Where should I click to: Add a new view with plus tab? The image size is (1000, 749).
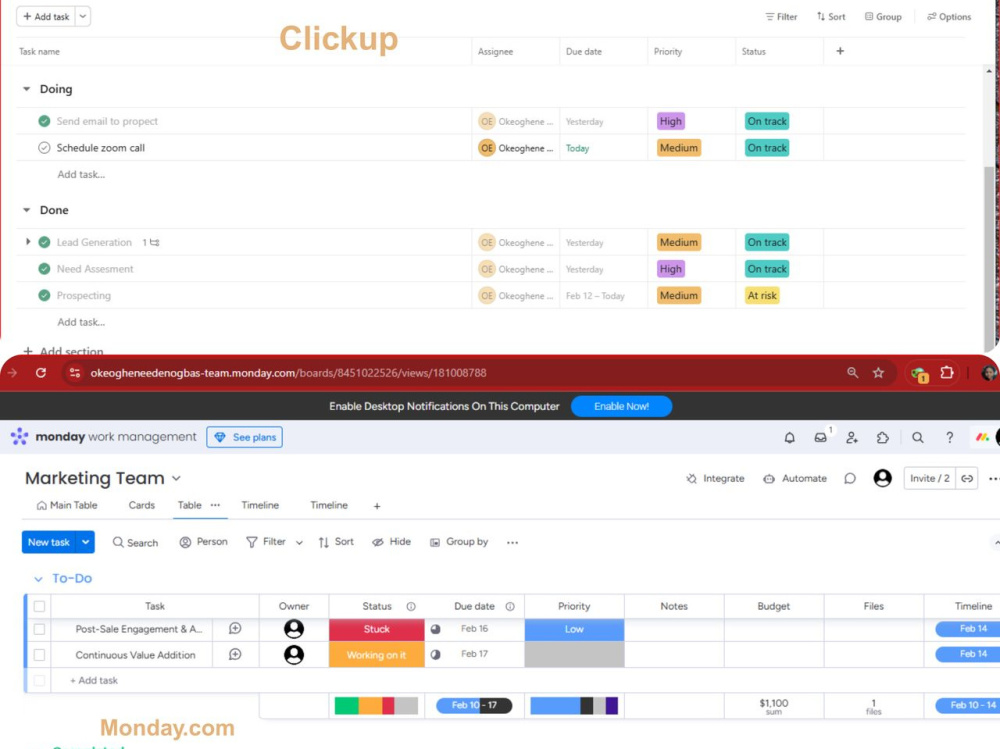click(x=377, y=506)
